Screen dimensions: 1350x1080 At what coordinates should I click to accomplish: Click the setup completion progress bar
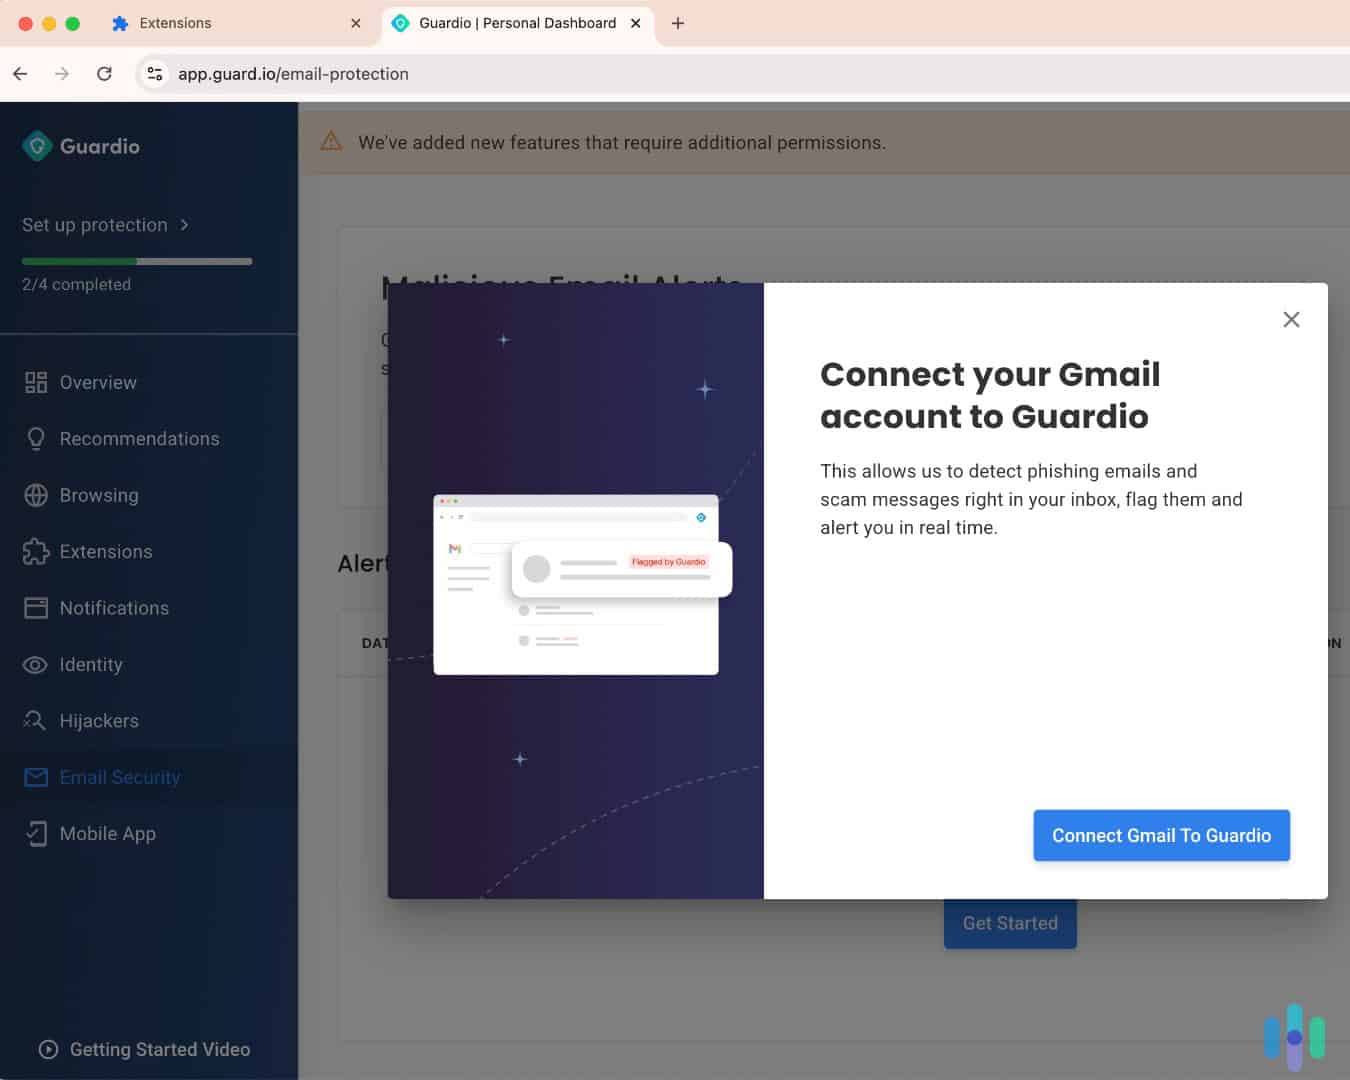point(136,261)
